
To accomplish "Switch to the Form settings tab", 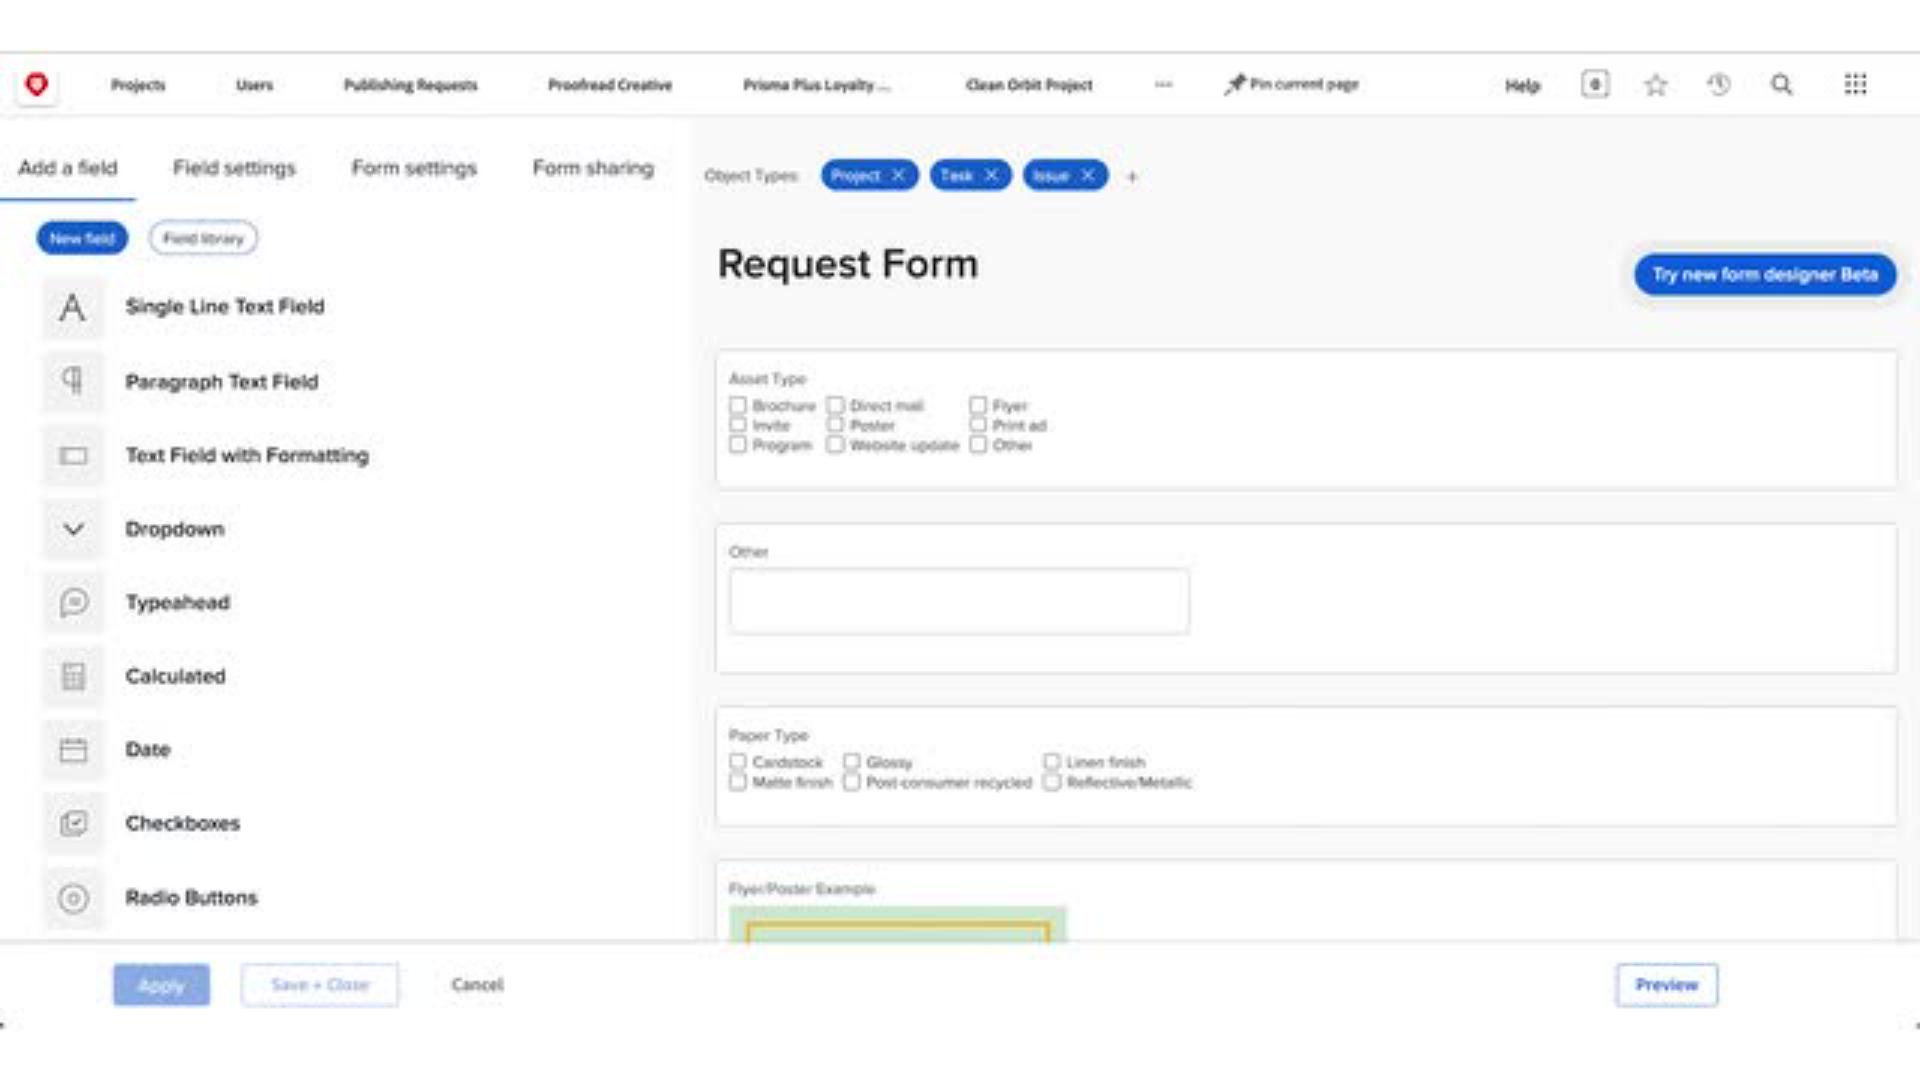I will (x=413, y=168).
